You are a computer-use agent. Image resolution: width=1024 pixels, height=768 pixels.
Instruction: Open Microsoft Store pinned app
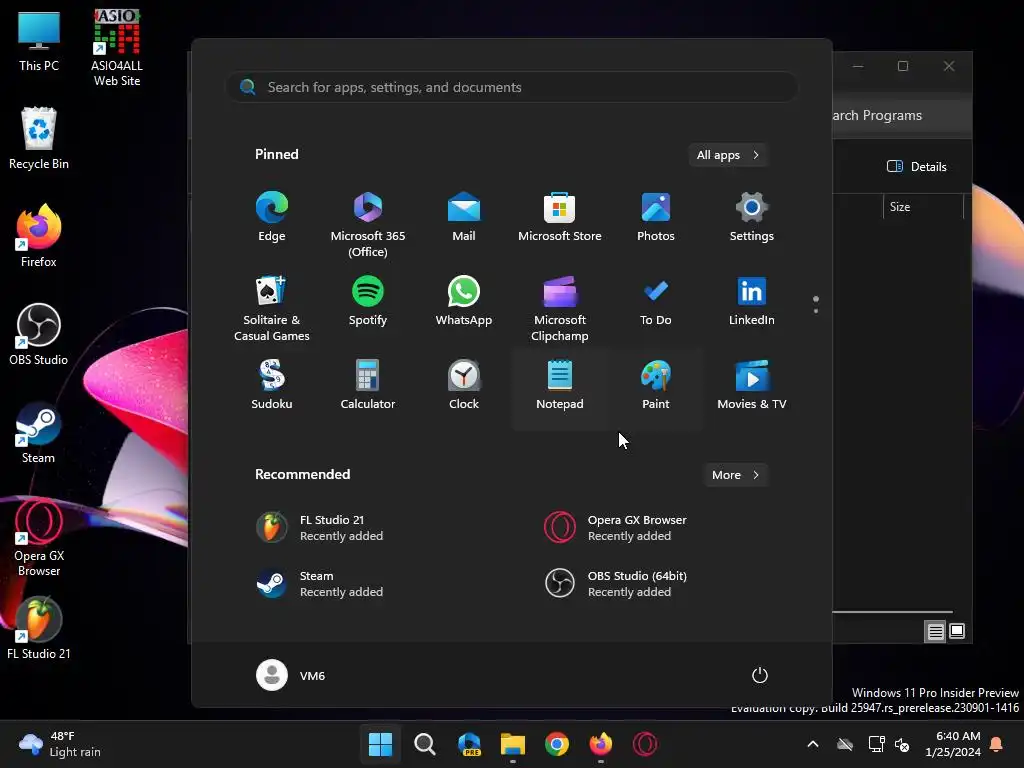point(560,217)
